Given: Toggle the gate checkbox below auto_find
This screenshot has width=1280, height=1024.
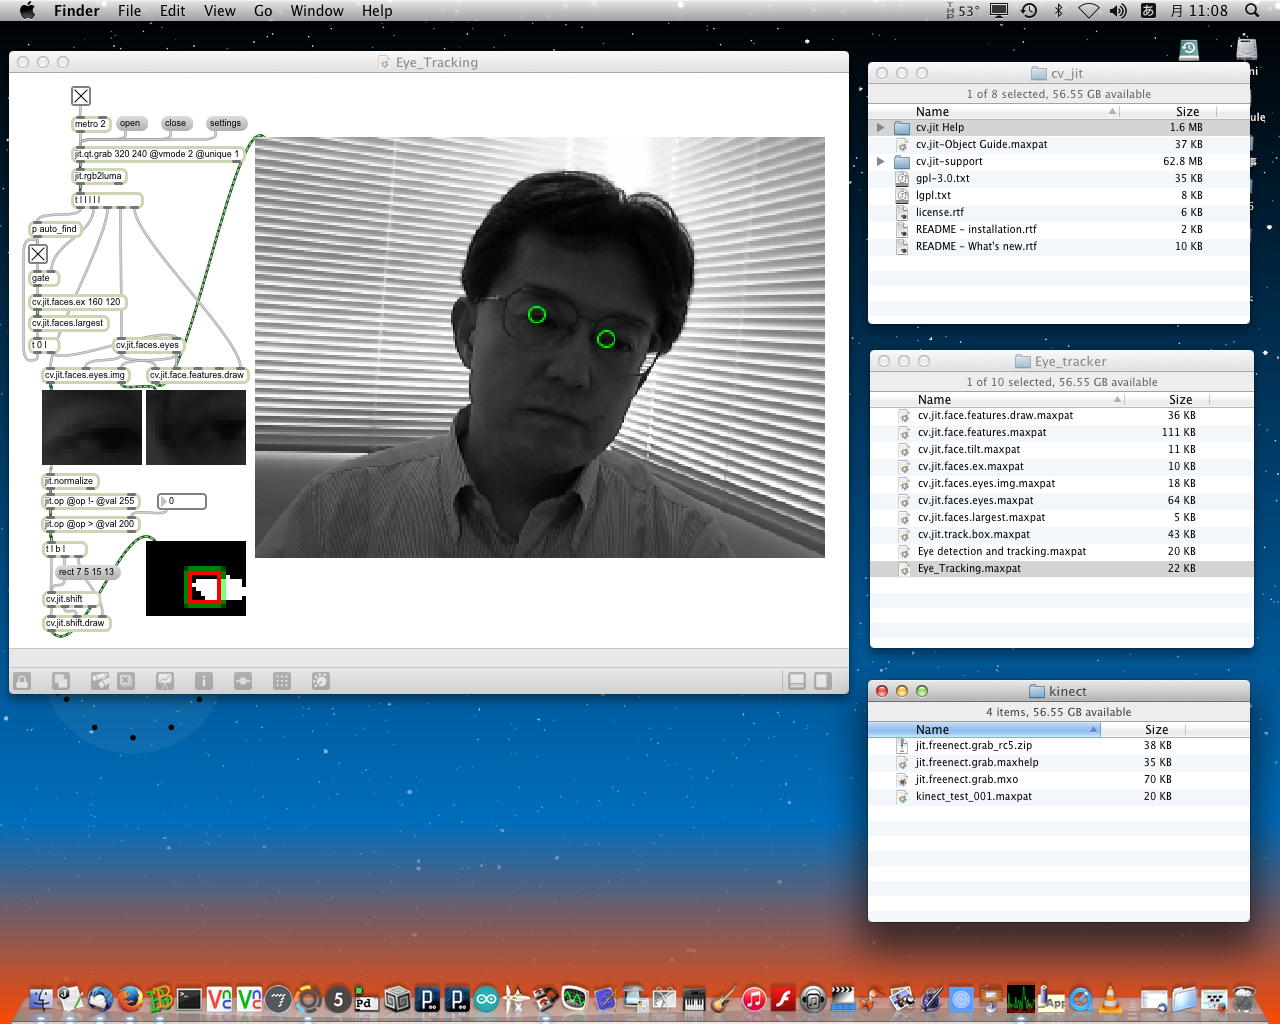Looking at the screenshot, I should [38, 254].
